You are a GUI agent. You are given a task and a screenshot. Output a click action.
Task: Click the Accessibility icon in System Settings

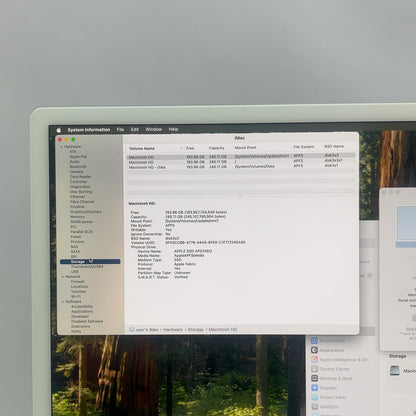(x=314, y=341)
